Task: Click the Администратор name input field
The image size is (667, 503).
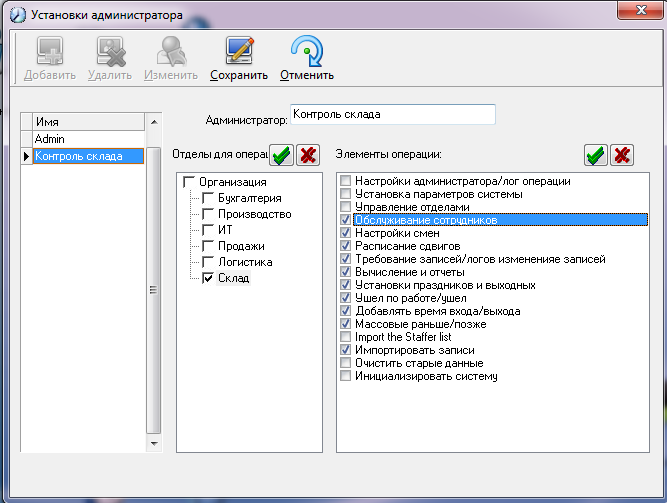Action: (393, 114)
